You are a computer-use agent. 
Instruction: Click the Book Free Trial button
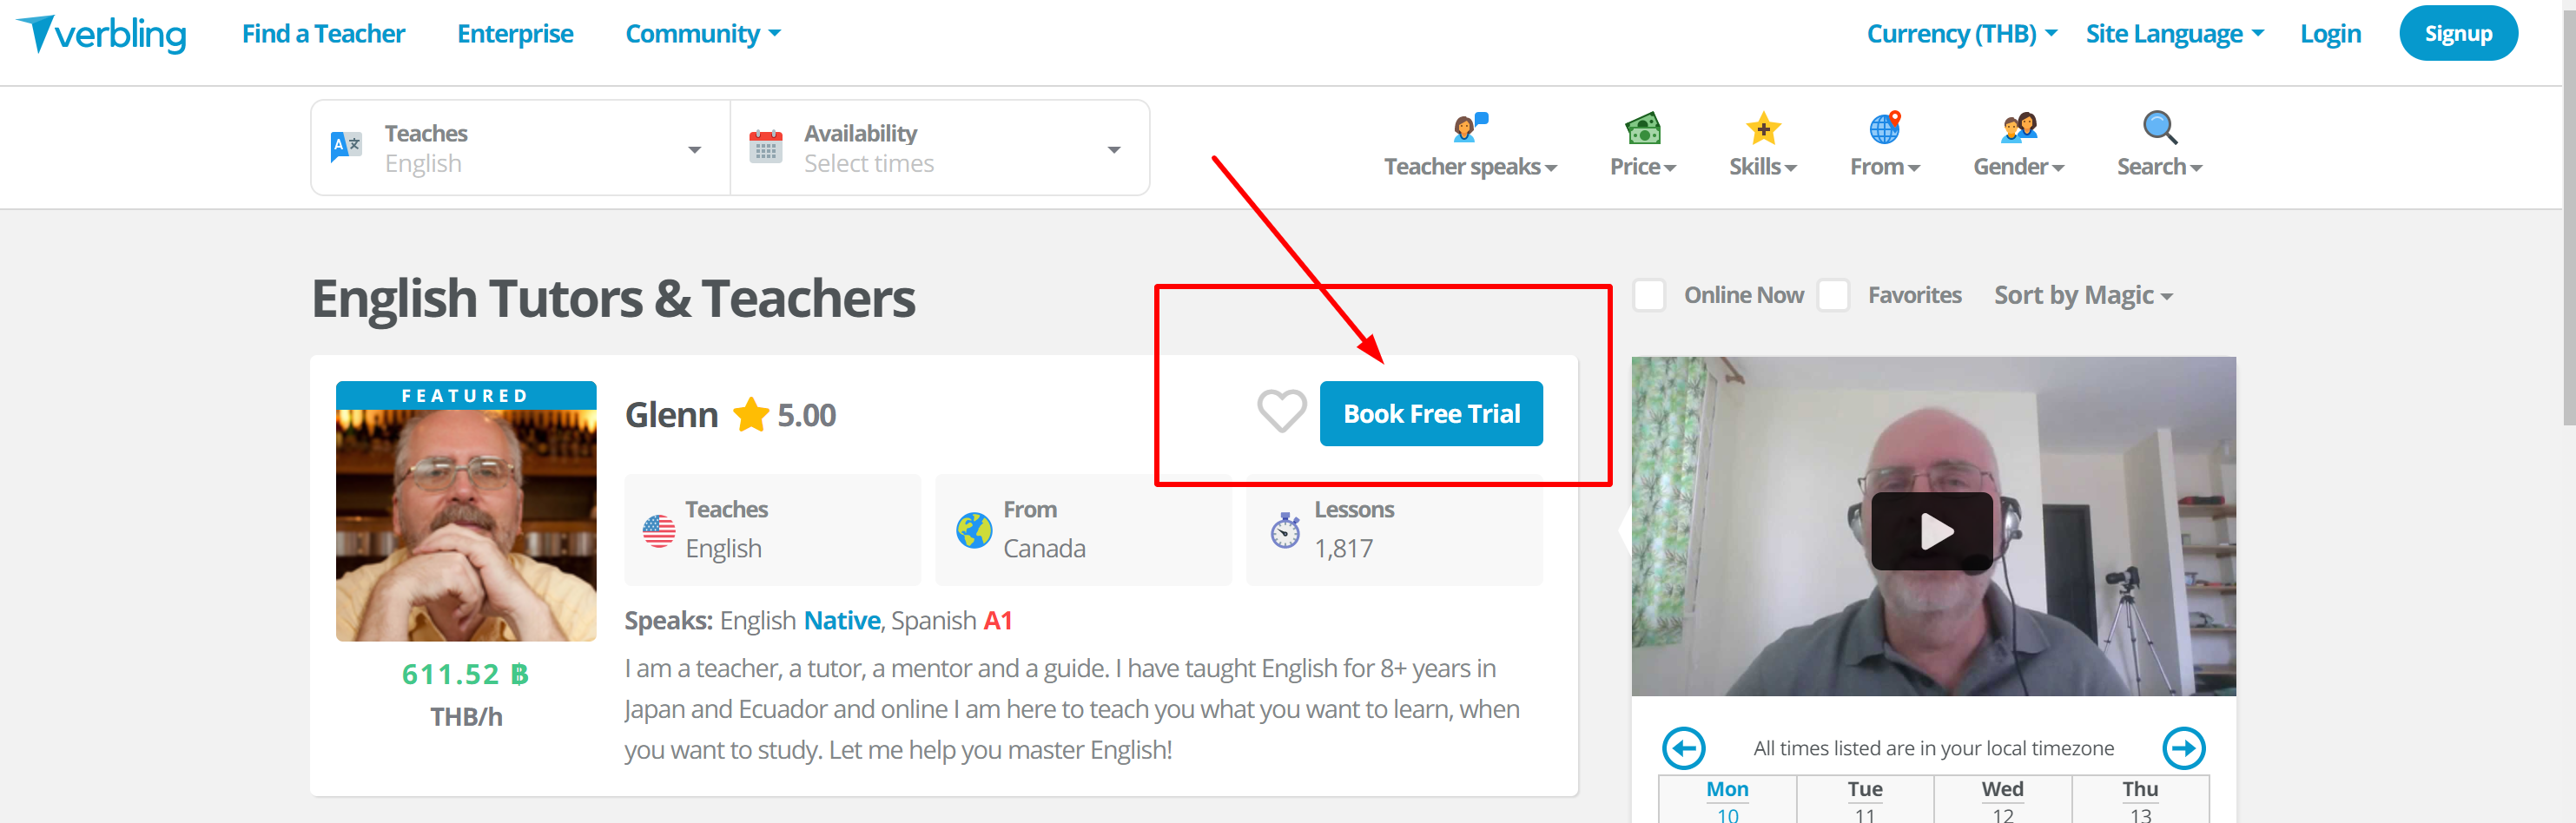[1430, 413]
